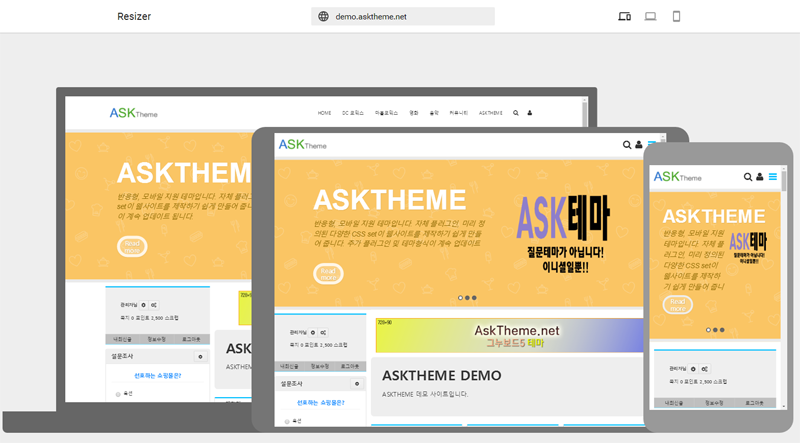Select first carousel dot in tablet banner
Image resolution: width=800 pixels, height=443 pixels.
[x=460, y=297]
